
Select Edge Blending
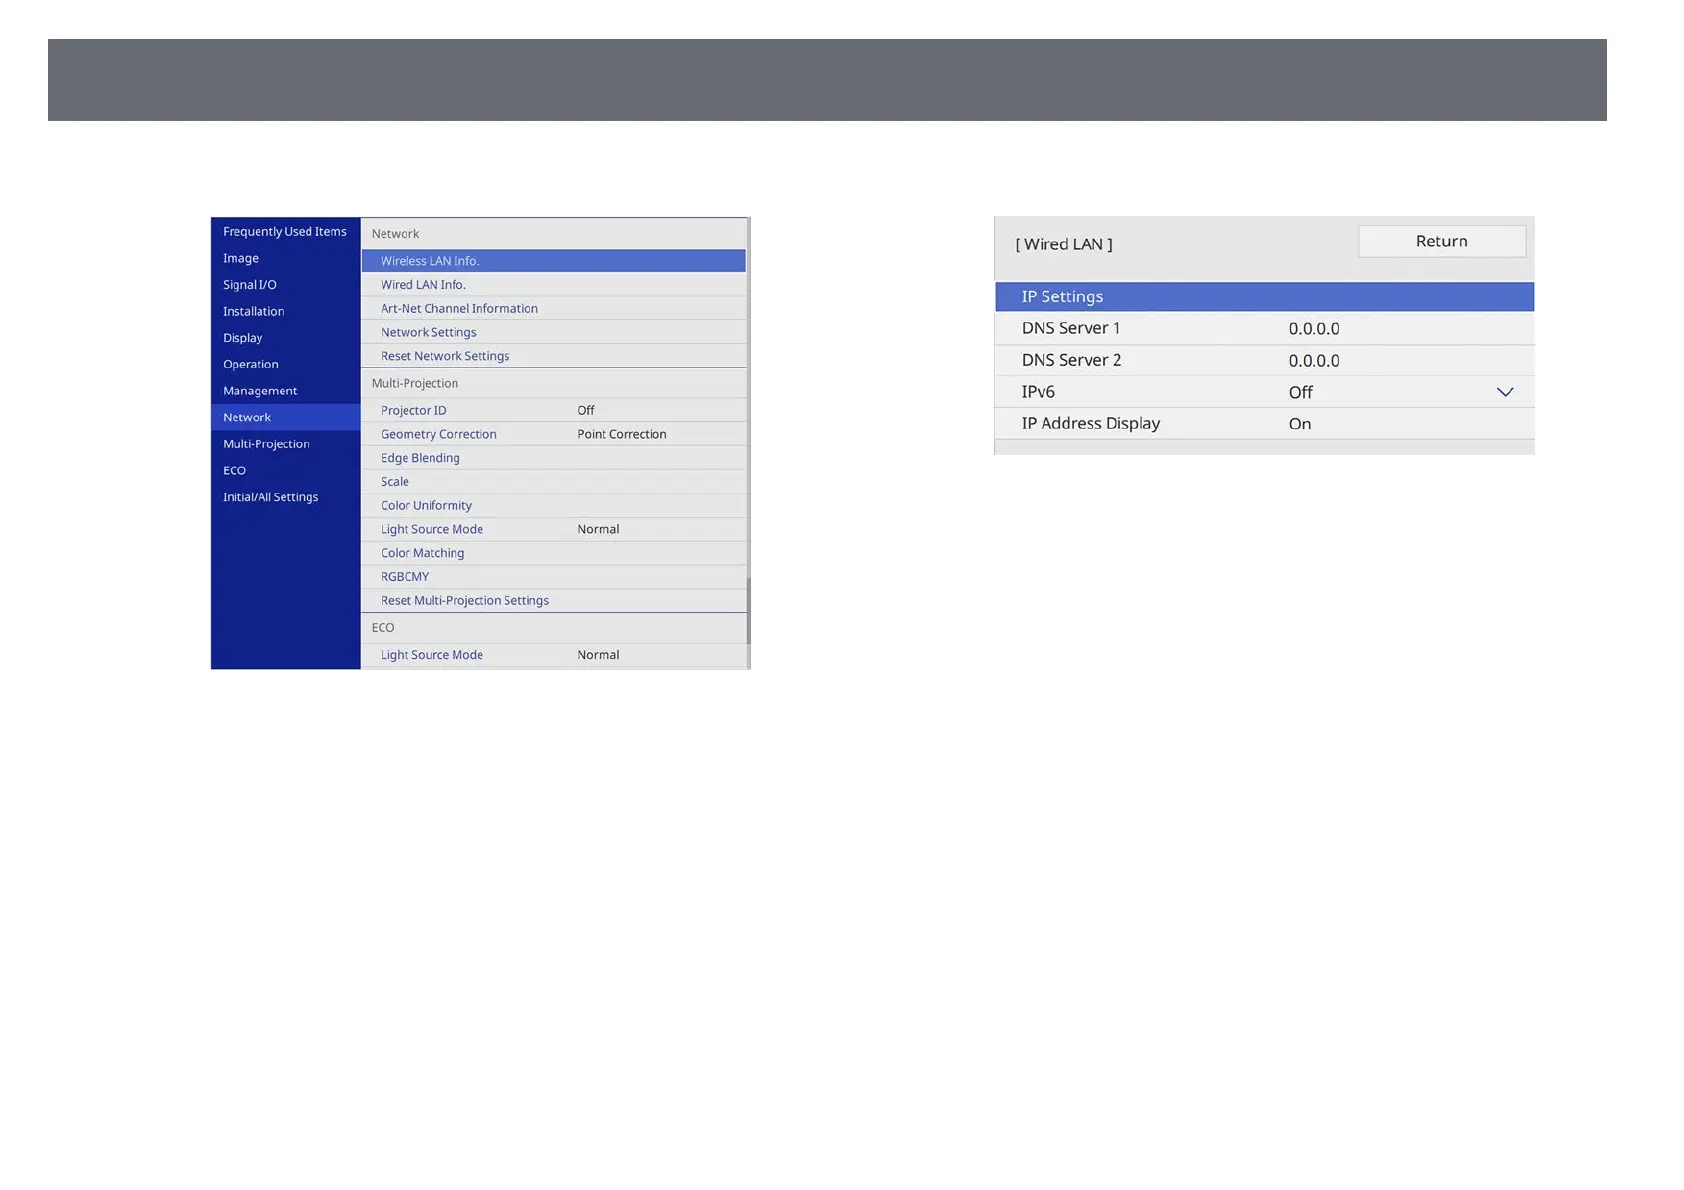553,458
